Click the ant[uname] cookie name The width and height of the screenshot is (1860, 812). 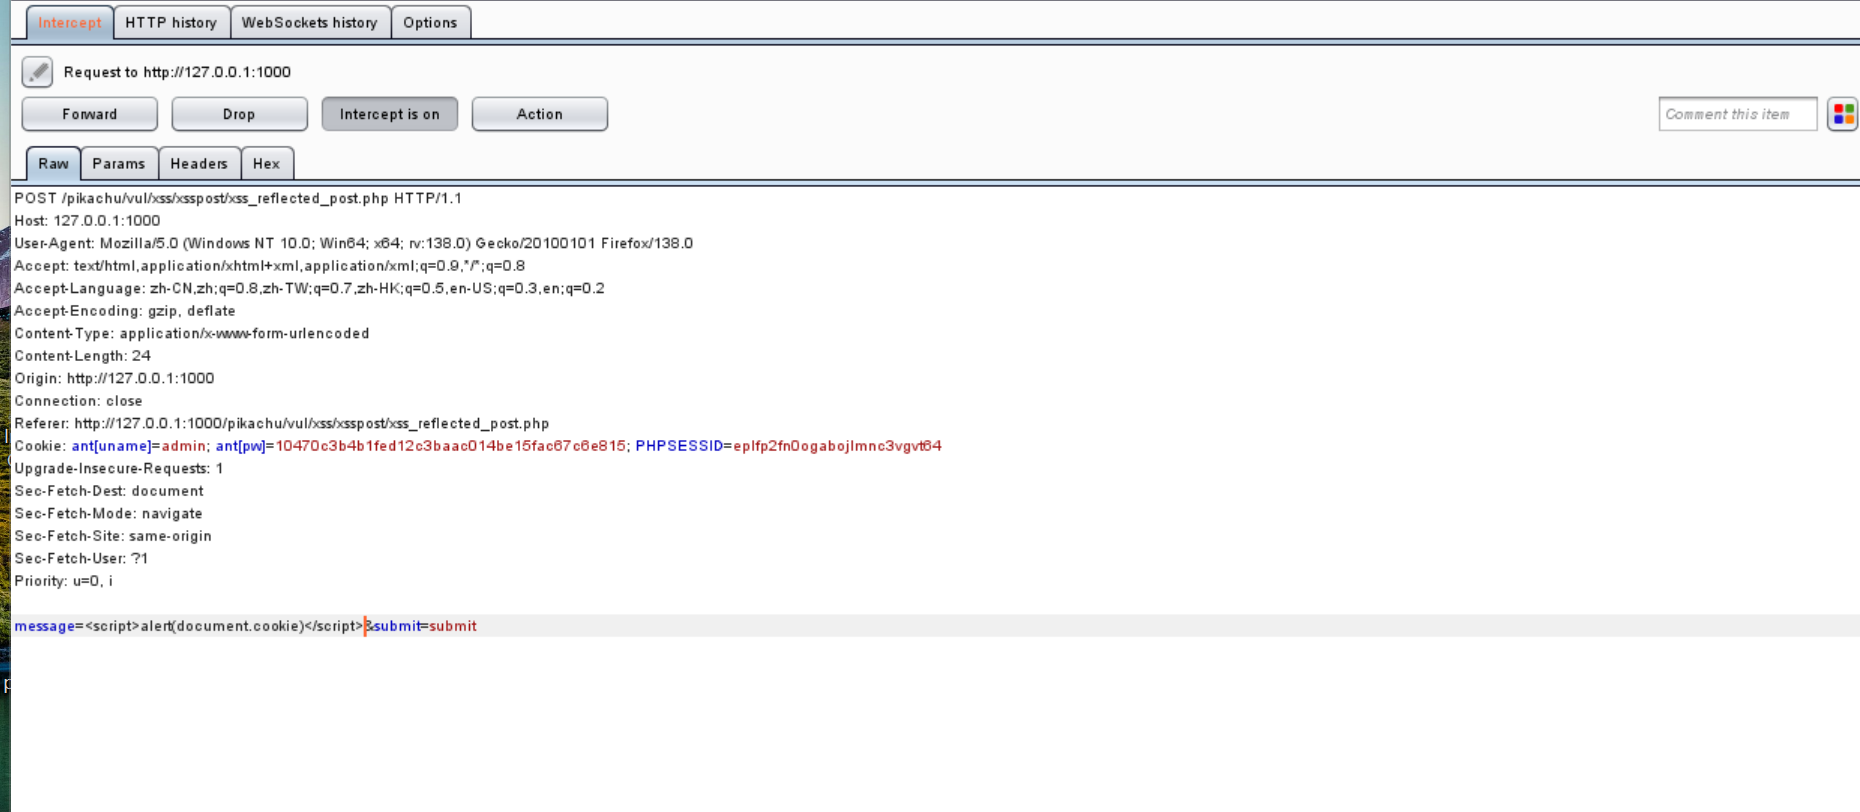(111, 446)
